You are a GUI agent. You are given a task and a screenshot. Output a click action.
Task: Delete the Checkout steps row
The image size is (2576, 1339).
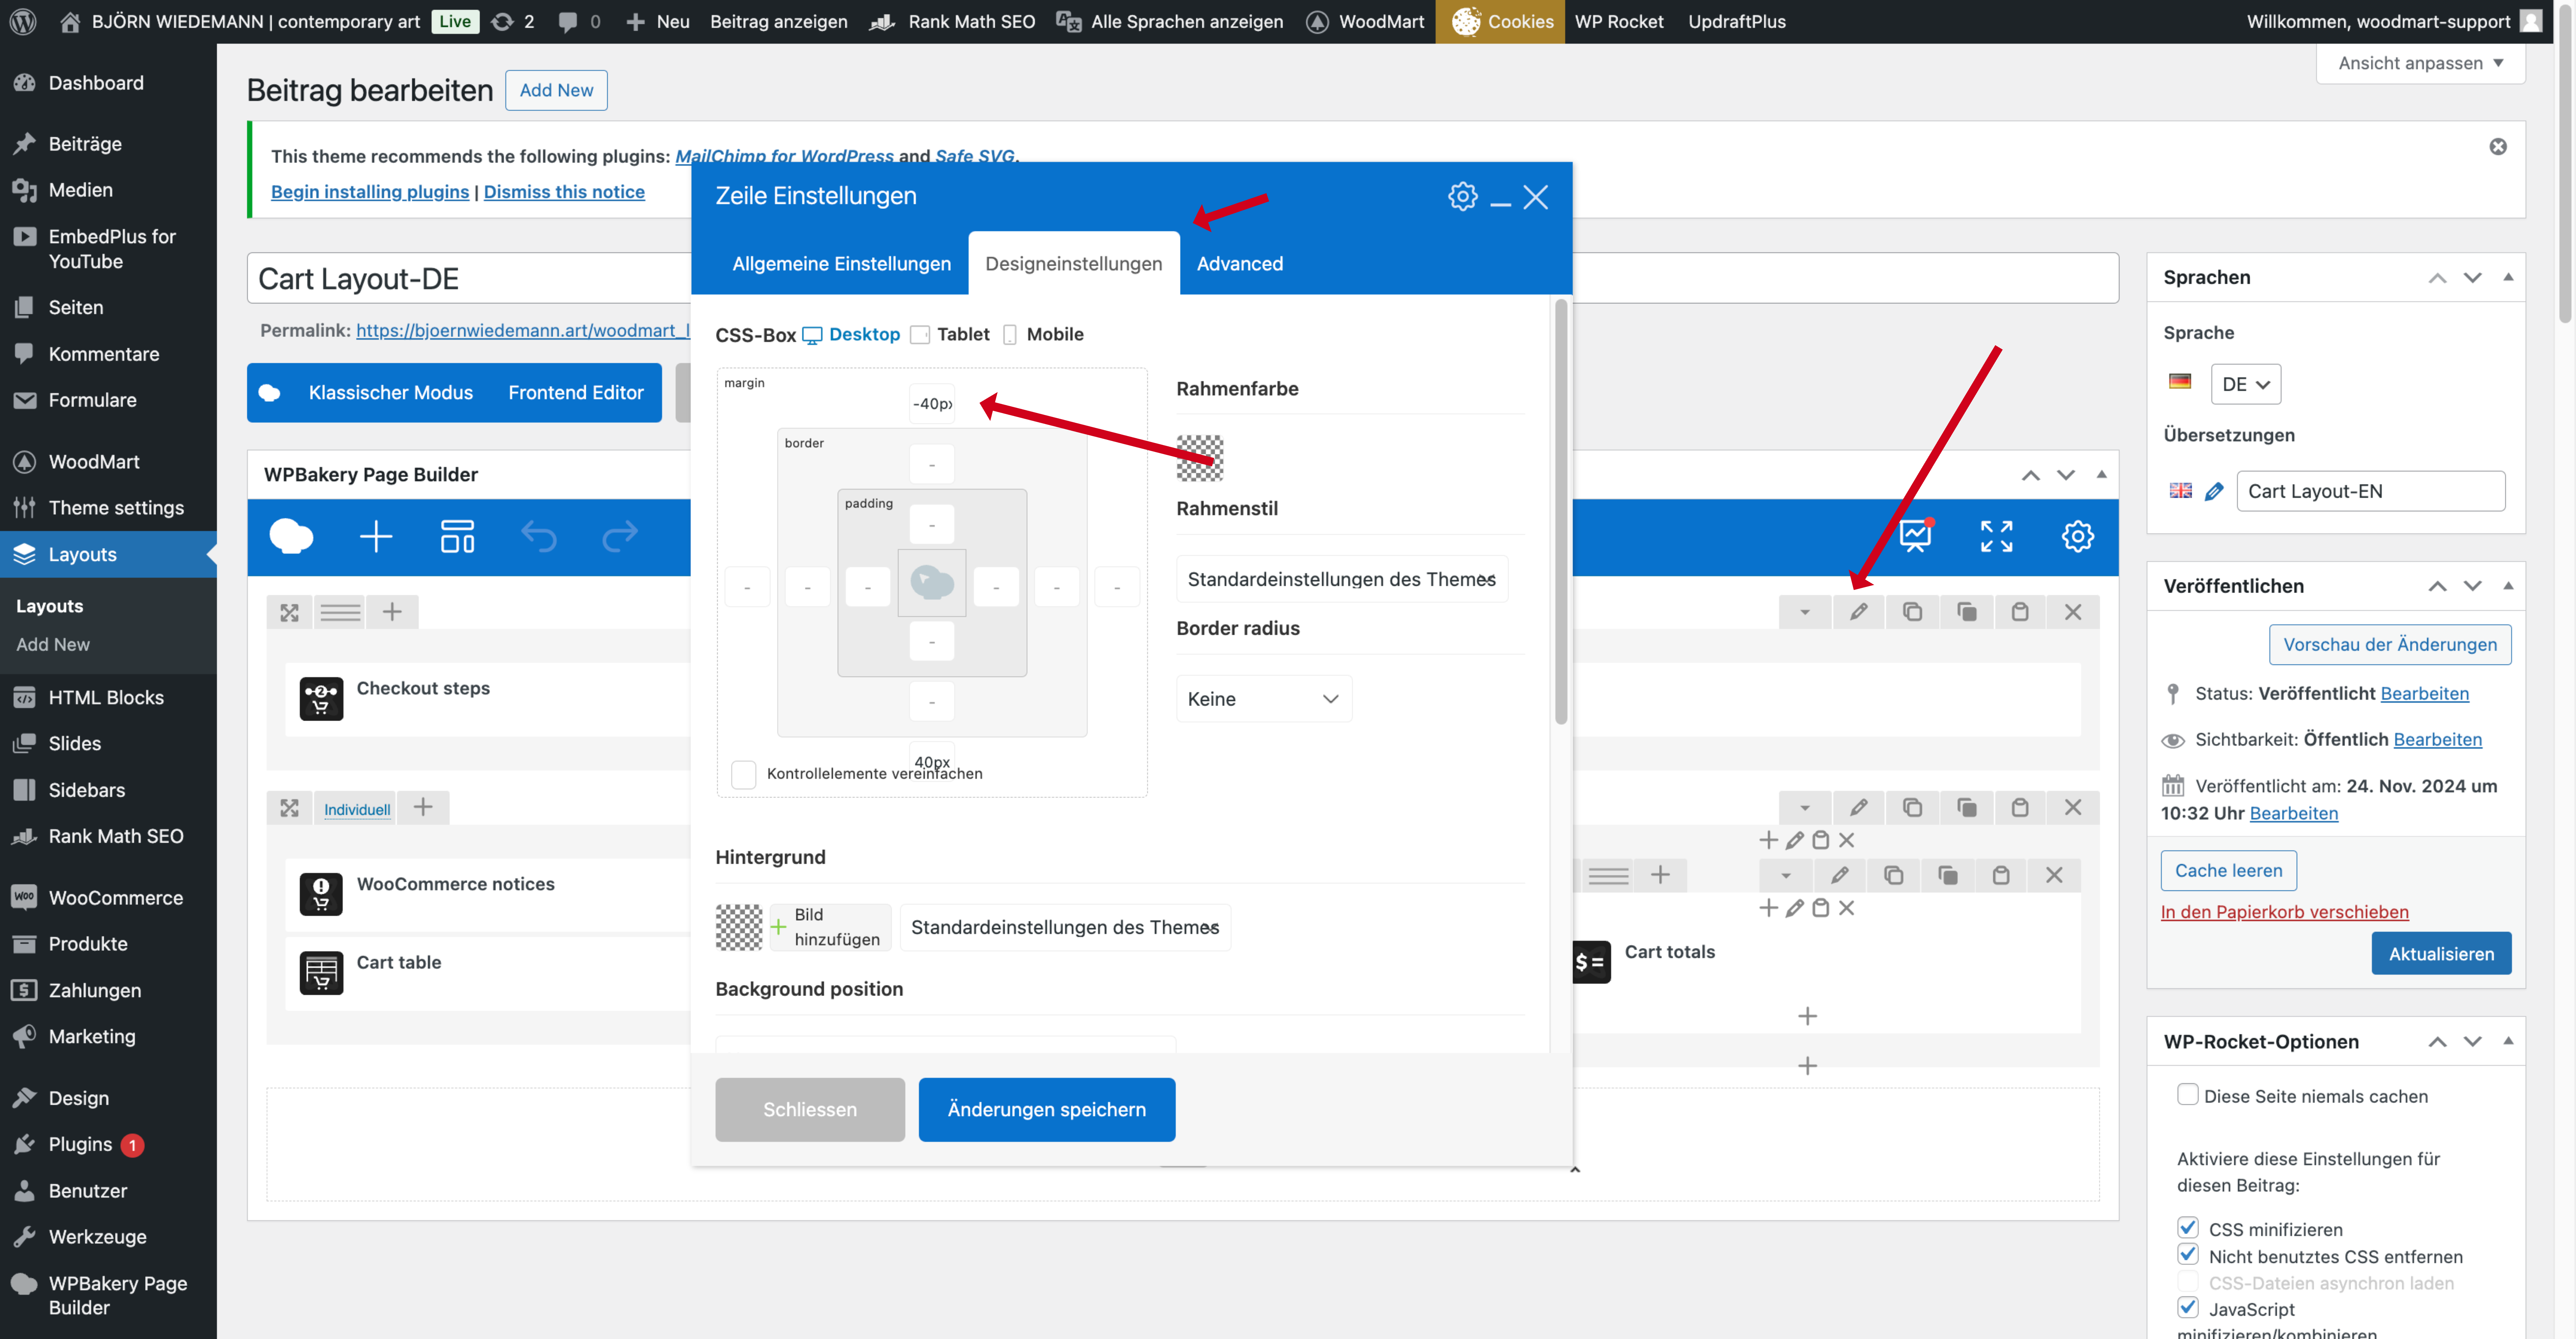[x=2073, y=612]
